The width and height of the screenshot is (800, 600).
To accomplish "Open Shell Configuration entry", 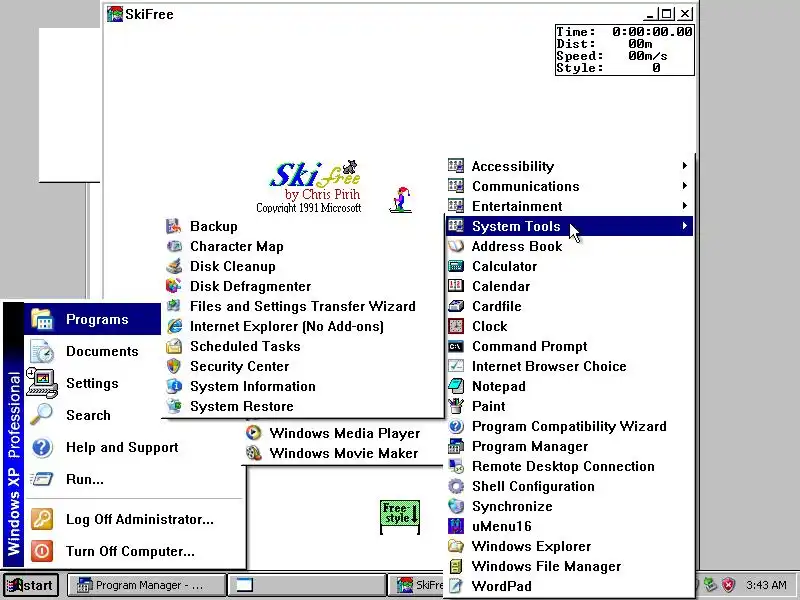I will [569, 486].
